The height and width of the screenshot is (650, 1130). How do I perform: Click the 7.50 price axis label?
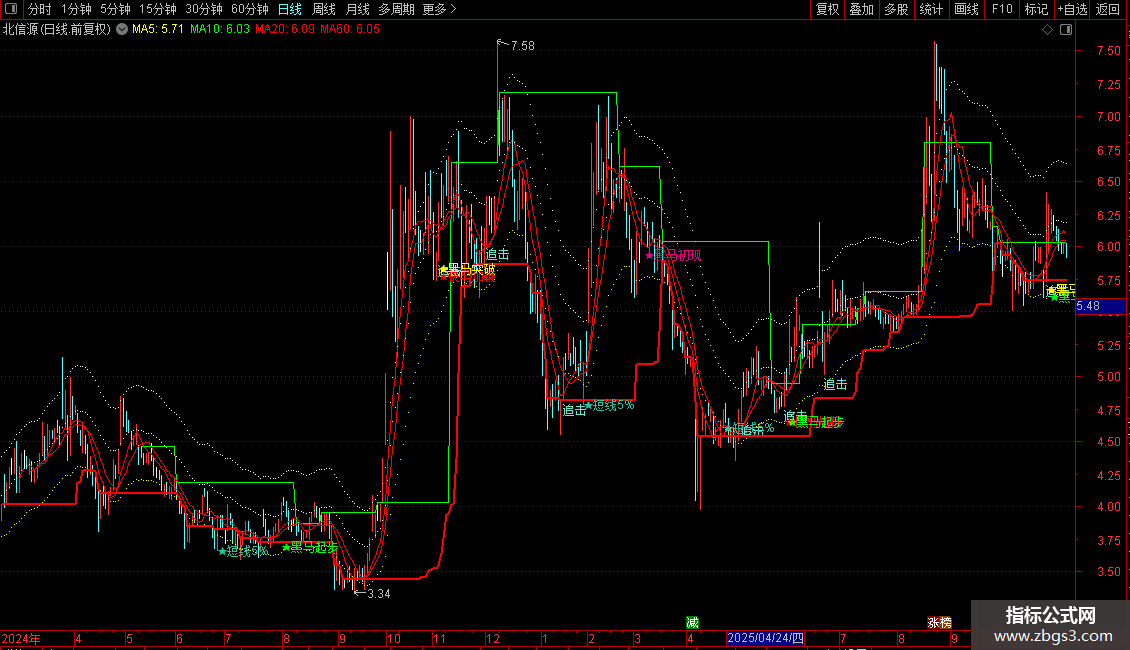pos(1108,51)
